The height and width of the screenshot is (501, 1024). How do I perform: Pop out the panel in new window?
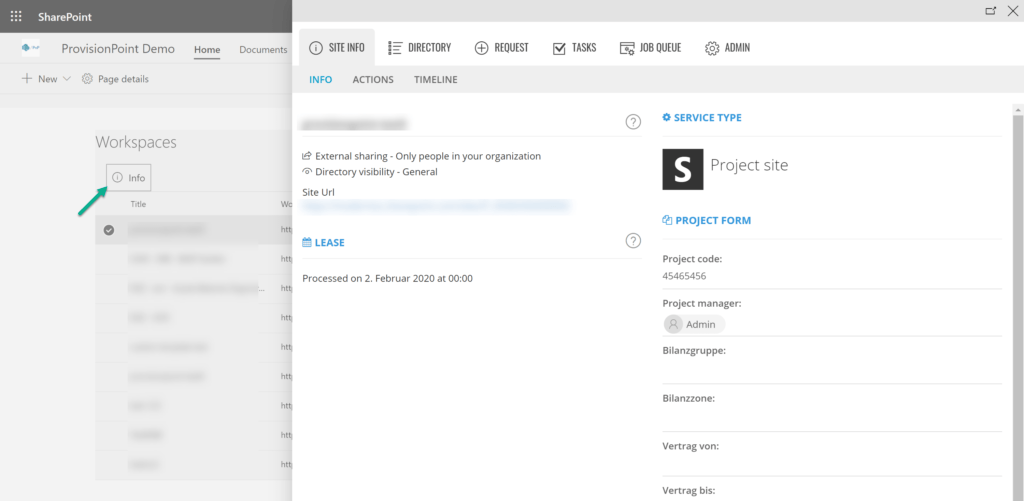991,10
